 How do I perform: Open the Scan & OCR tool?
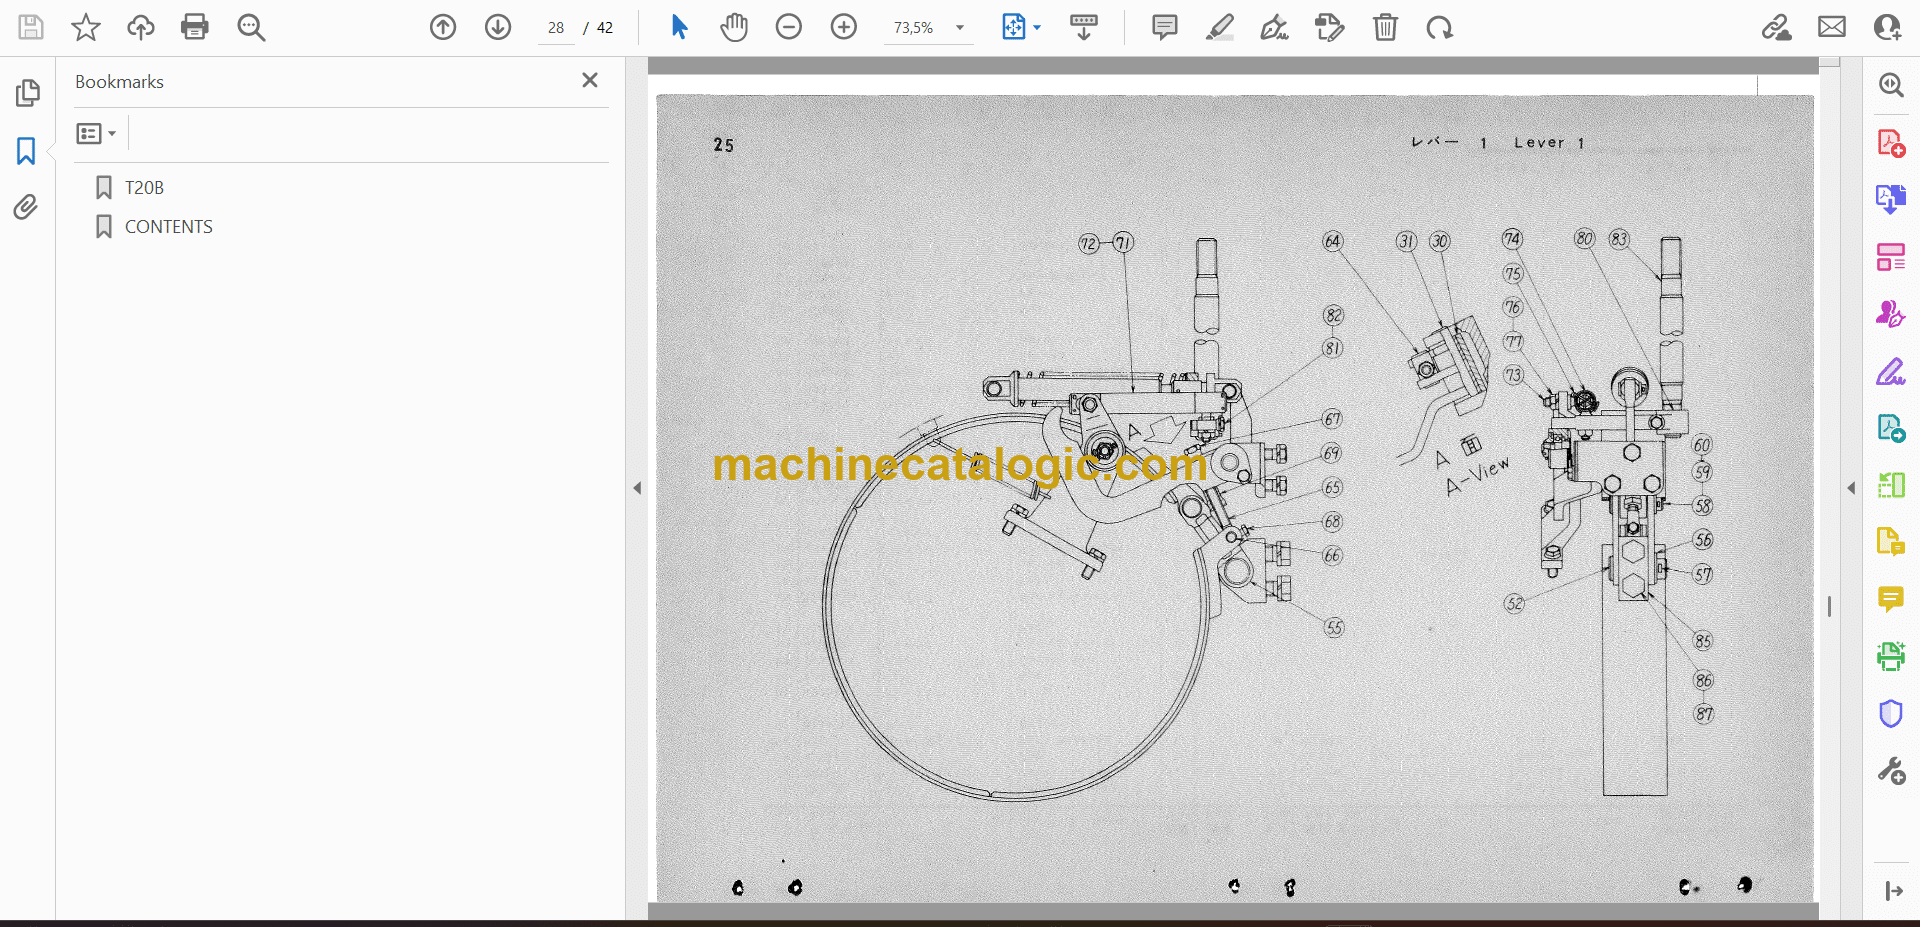[x=1891, y=656]
